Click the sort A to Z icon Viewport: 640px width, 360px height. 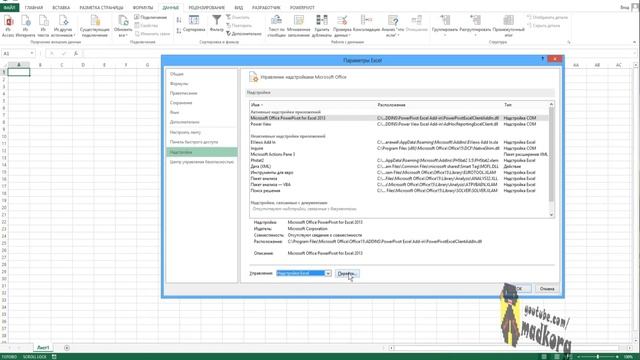179,20
